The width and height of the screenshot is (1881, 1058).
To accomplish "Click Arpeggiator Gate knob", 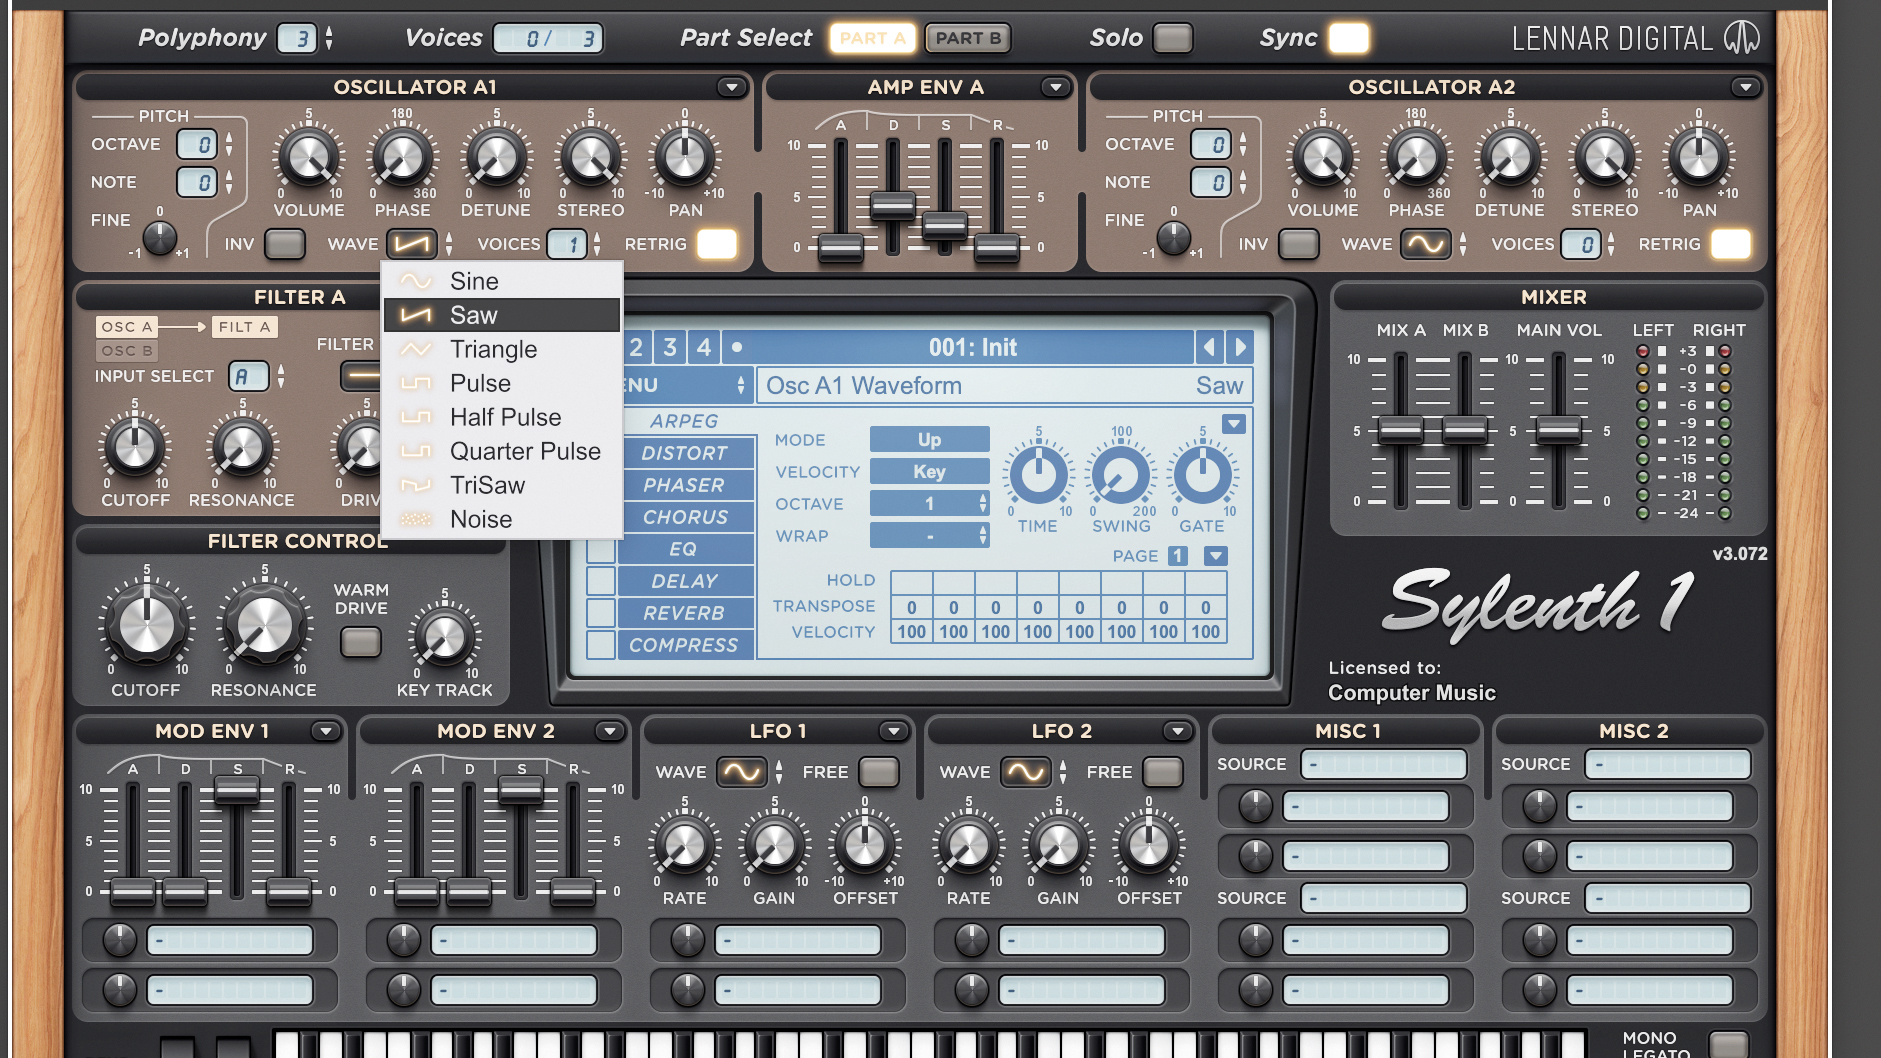I will (x=1202, y=475).
